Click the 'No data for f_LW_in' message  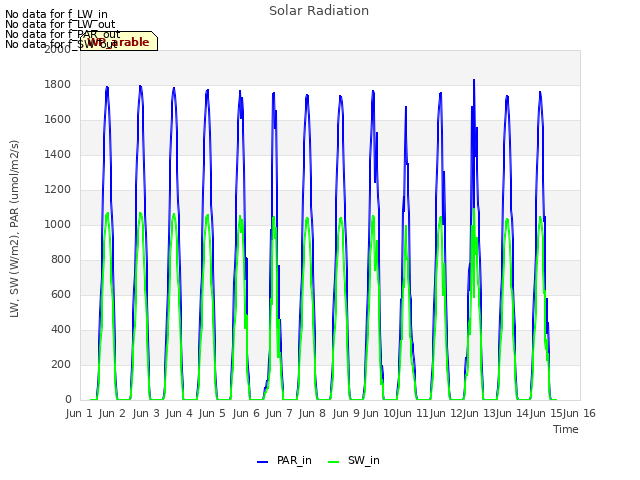[56, 14]
